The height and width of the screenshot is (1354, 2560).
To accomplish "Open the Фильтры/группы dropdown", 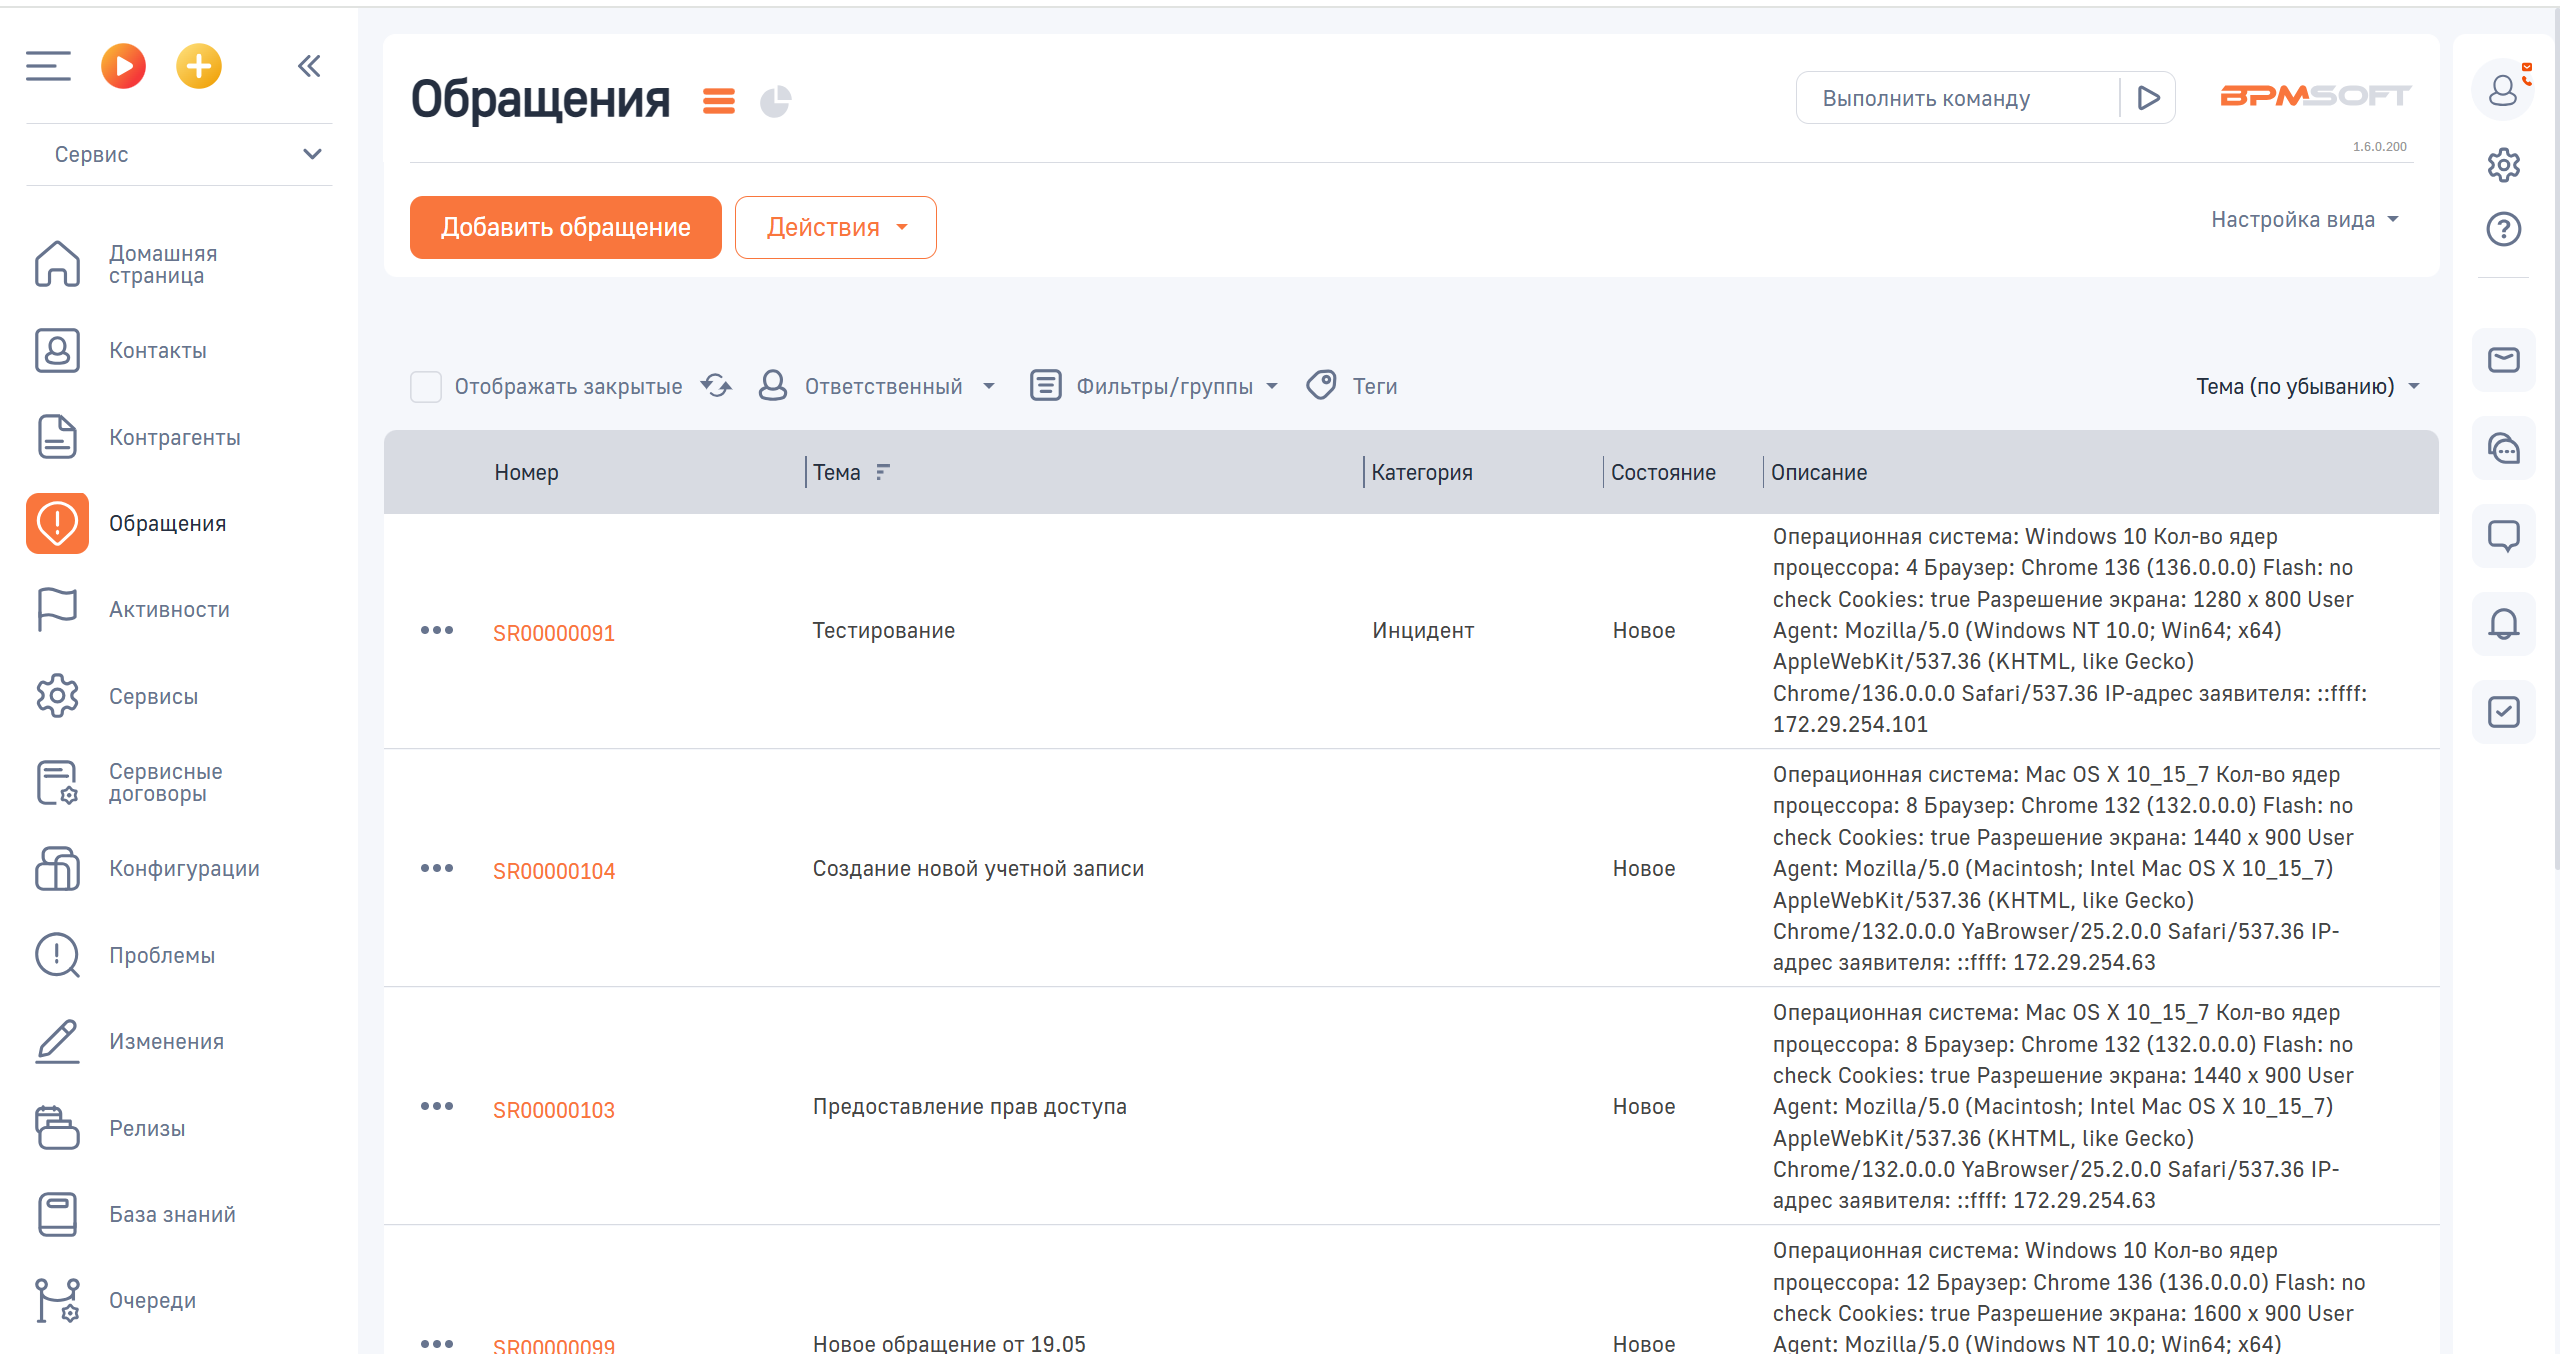I will (x=1154, y=386).
